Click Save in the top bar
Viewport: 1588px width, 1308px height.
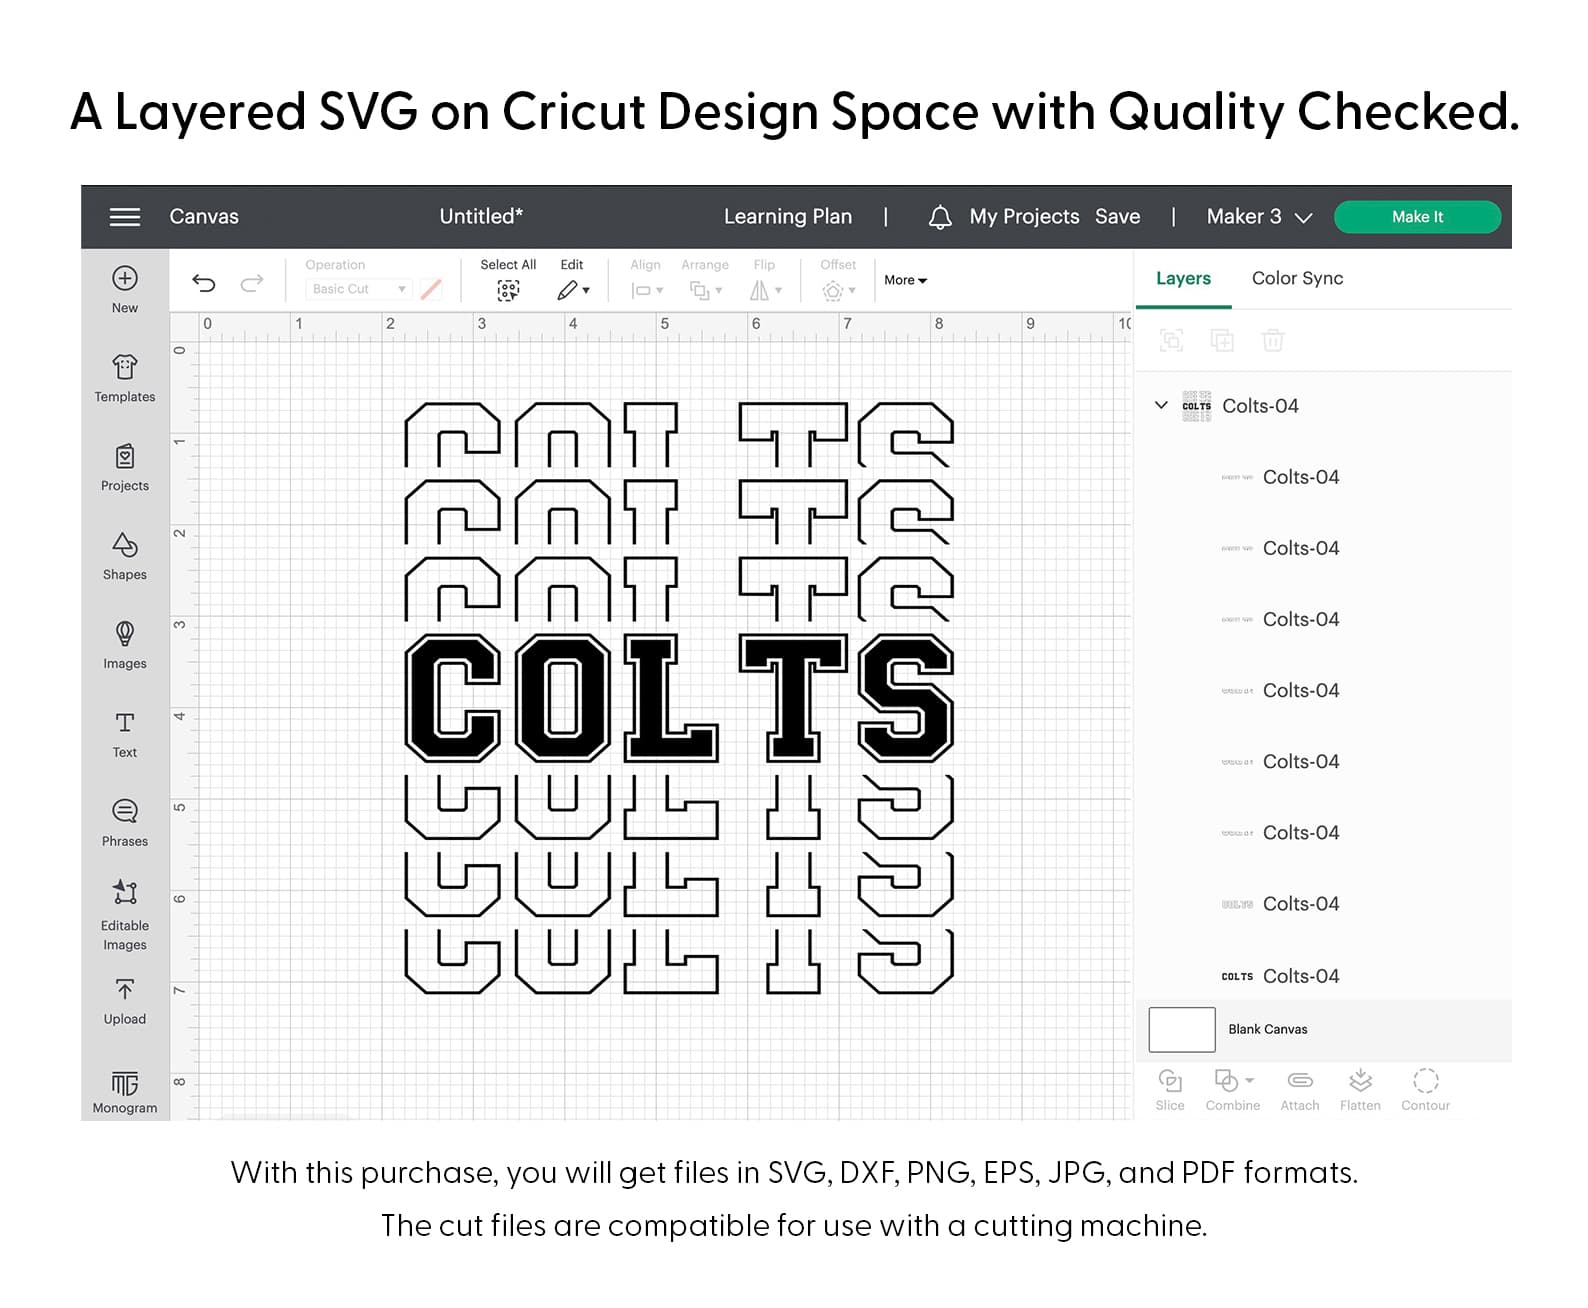(1117, 217)
